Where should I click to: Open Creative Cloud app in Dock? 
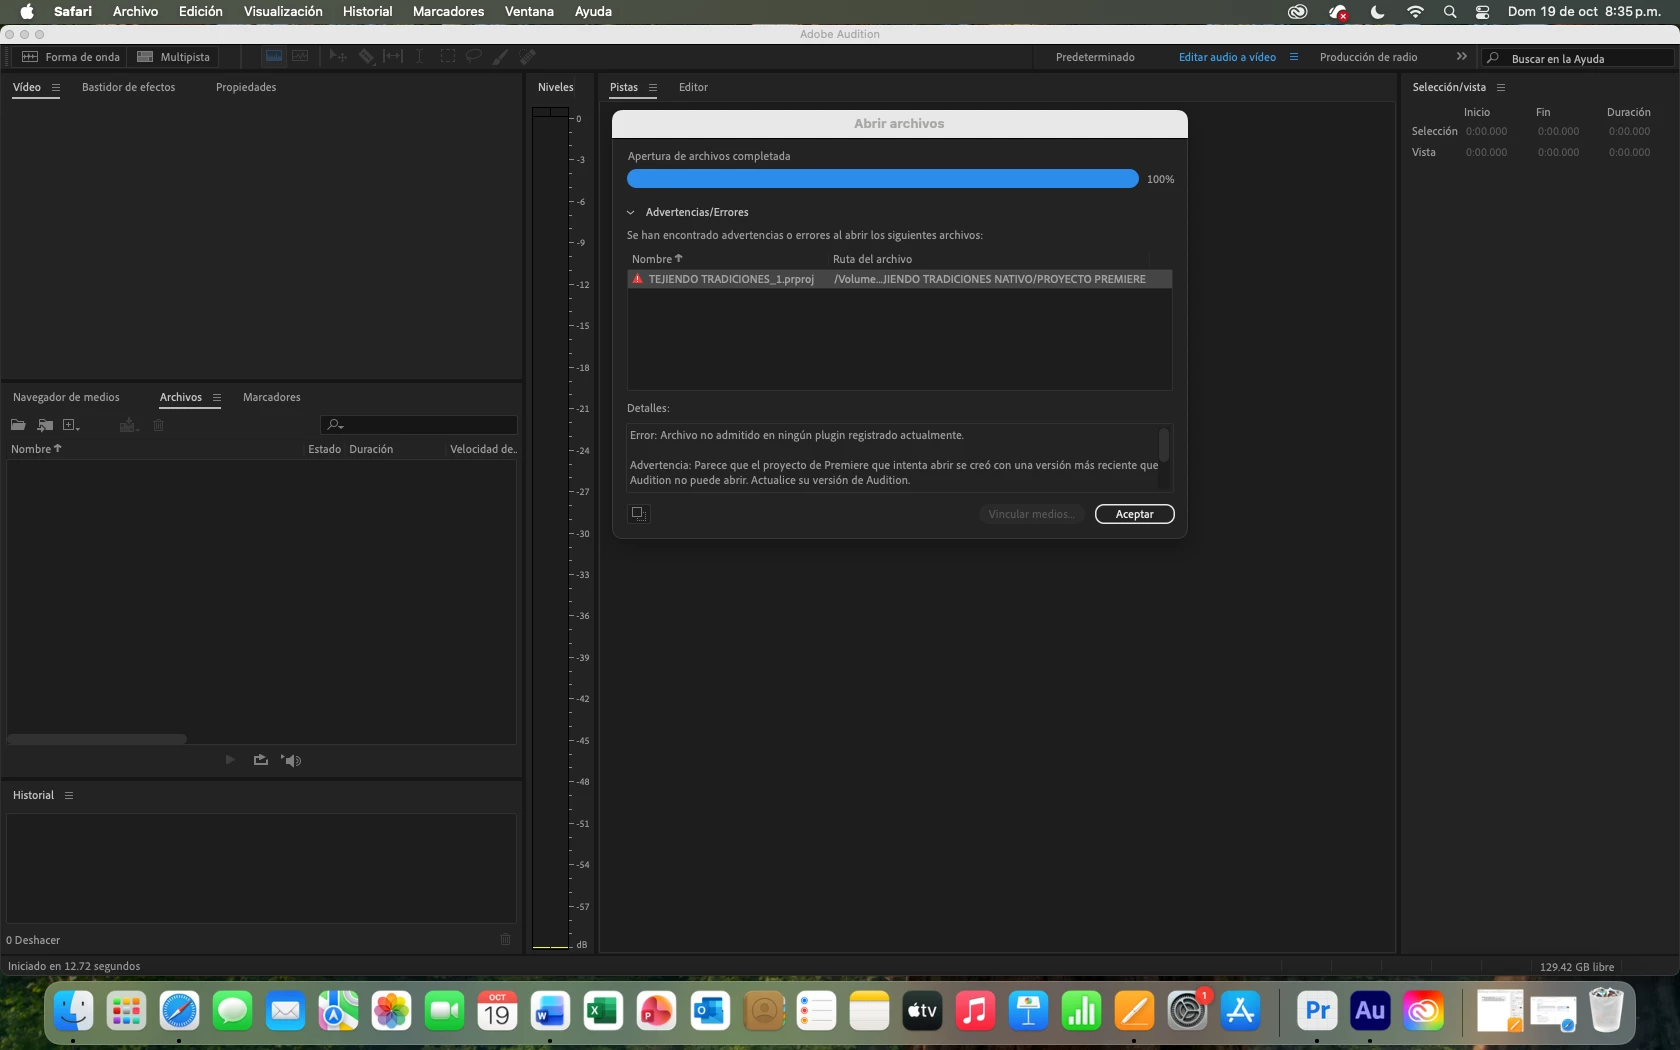pyautogui.click(x=1423, y=1011)
